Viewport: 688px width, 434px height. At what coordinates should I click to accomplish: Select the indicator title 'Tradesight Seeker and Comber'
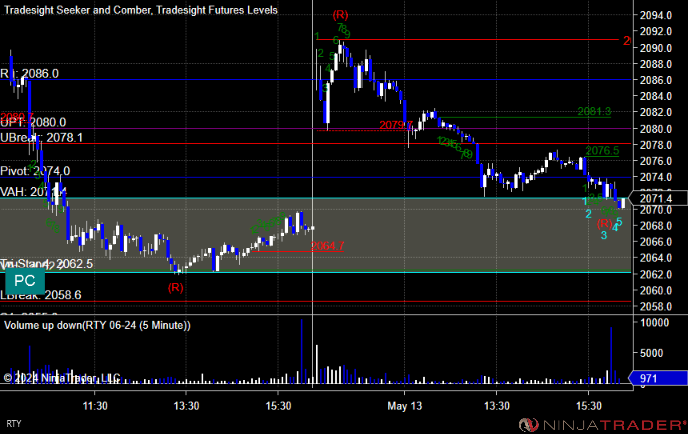(x=77, y=10)
